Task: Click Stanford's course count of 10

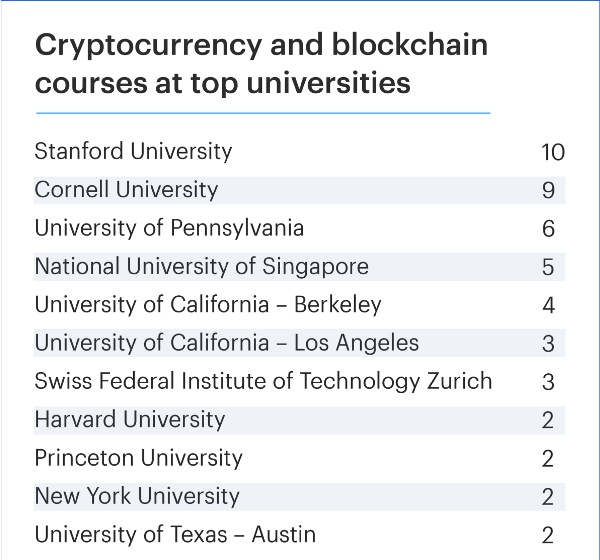Action: click(553, 153)
